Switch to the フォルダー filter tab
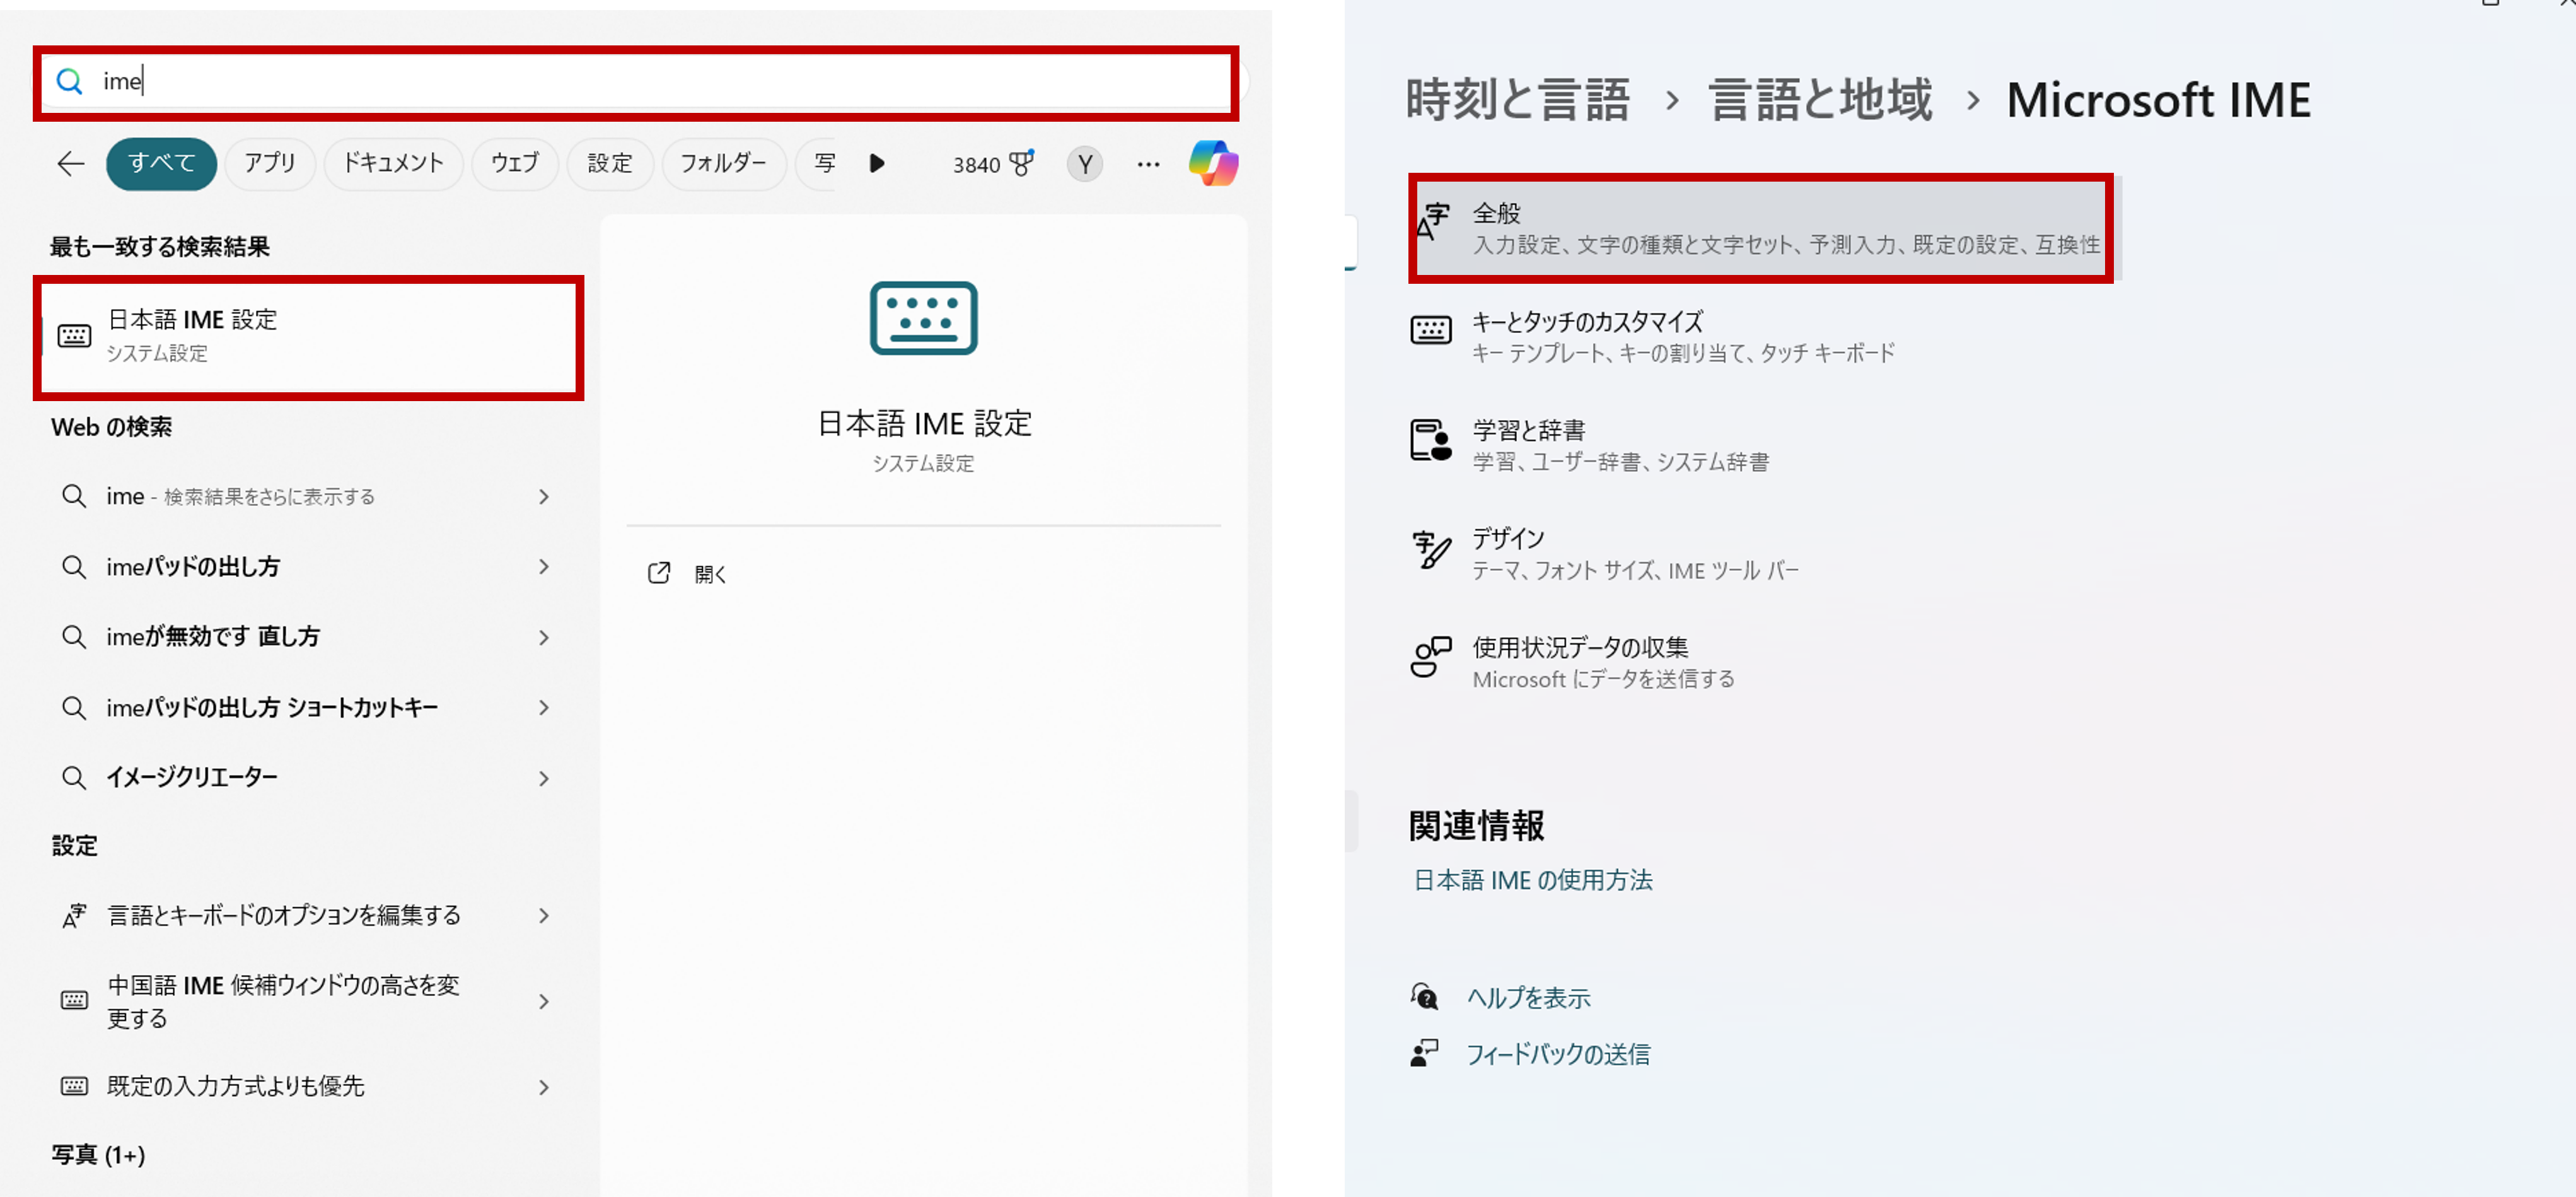2576x1197 pixels. coord(723,163)
